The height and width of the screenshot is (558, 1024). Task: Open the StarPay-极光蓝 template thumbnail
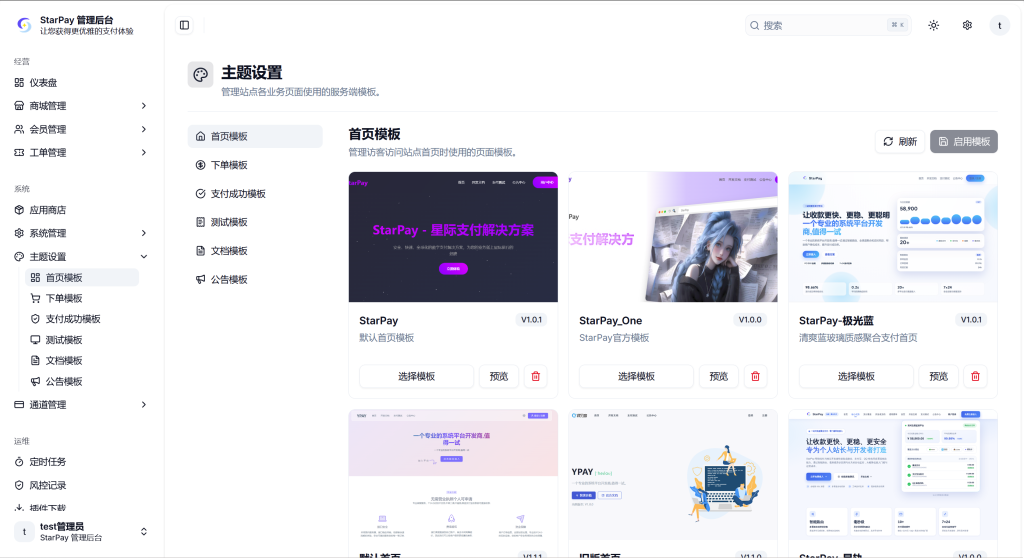[x=893, y=237]
